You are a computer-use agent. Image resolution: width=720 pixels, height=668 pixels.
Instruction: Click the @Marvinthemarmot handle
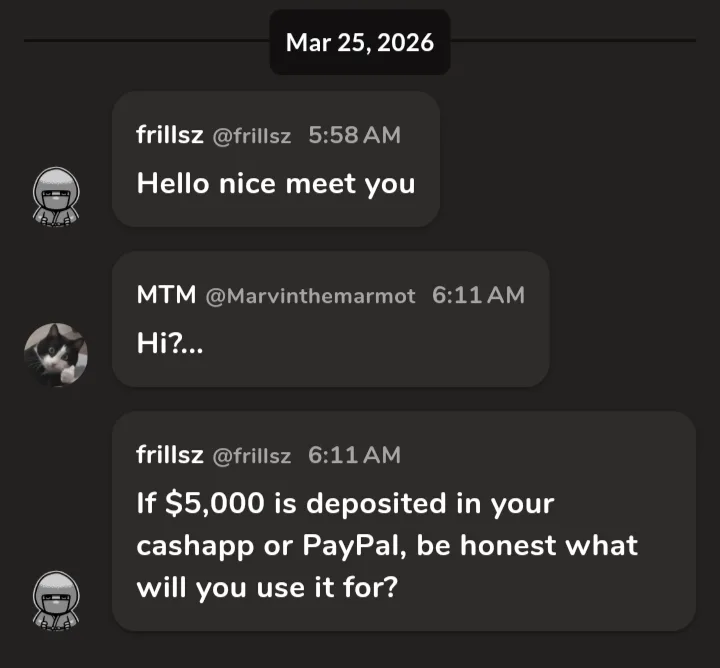click(310, 296)
